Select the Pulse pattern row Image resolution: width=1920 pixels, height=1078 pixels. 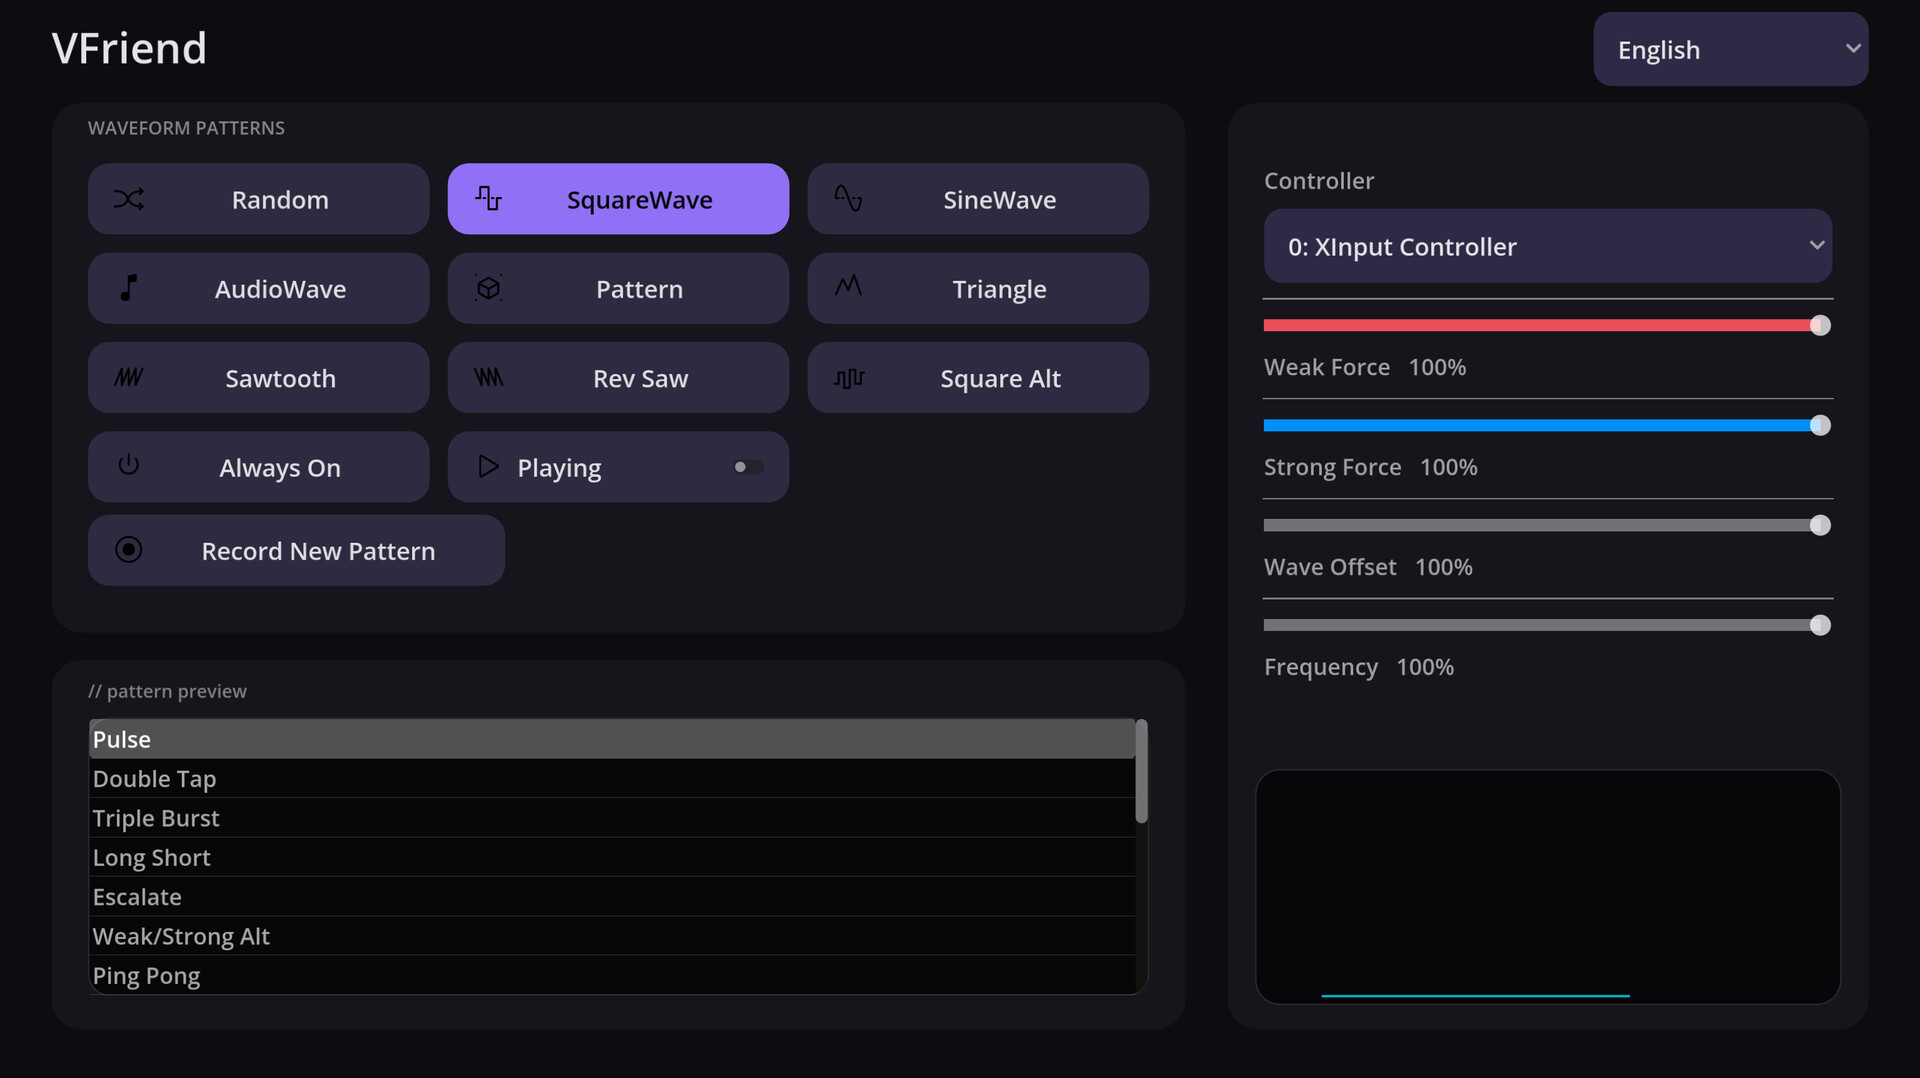point(612,739)
